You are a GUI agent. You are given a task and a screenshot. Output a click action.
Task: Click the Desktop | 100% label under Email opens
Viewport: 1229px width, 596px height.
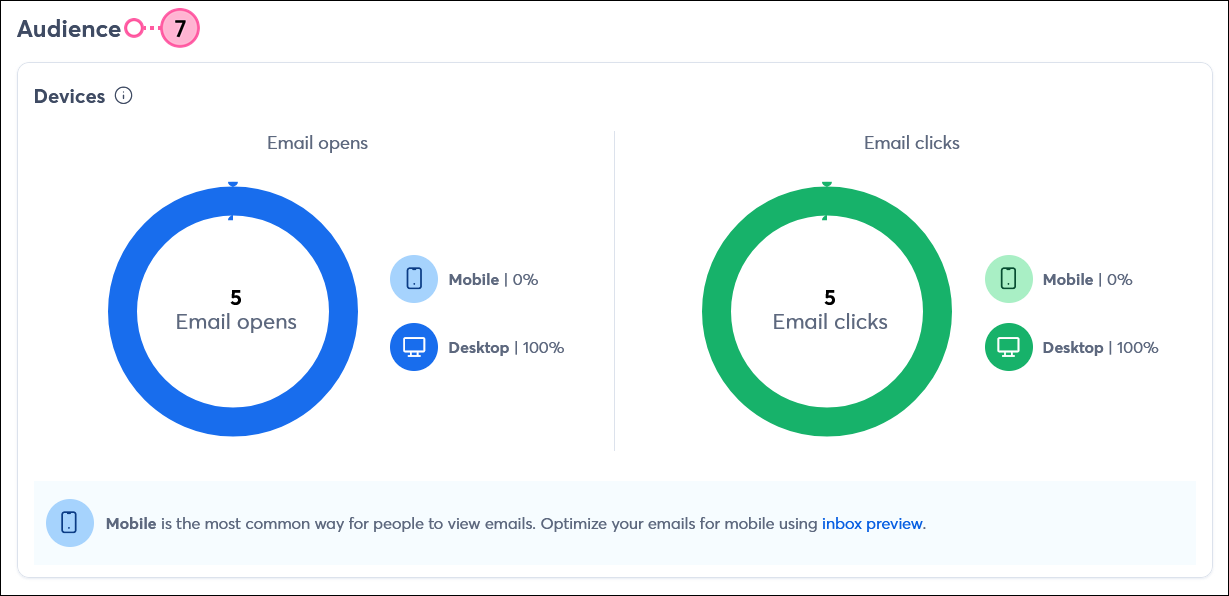click(x=508, y=347)
